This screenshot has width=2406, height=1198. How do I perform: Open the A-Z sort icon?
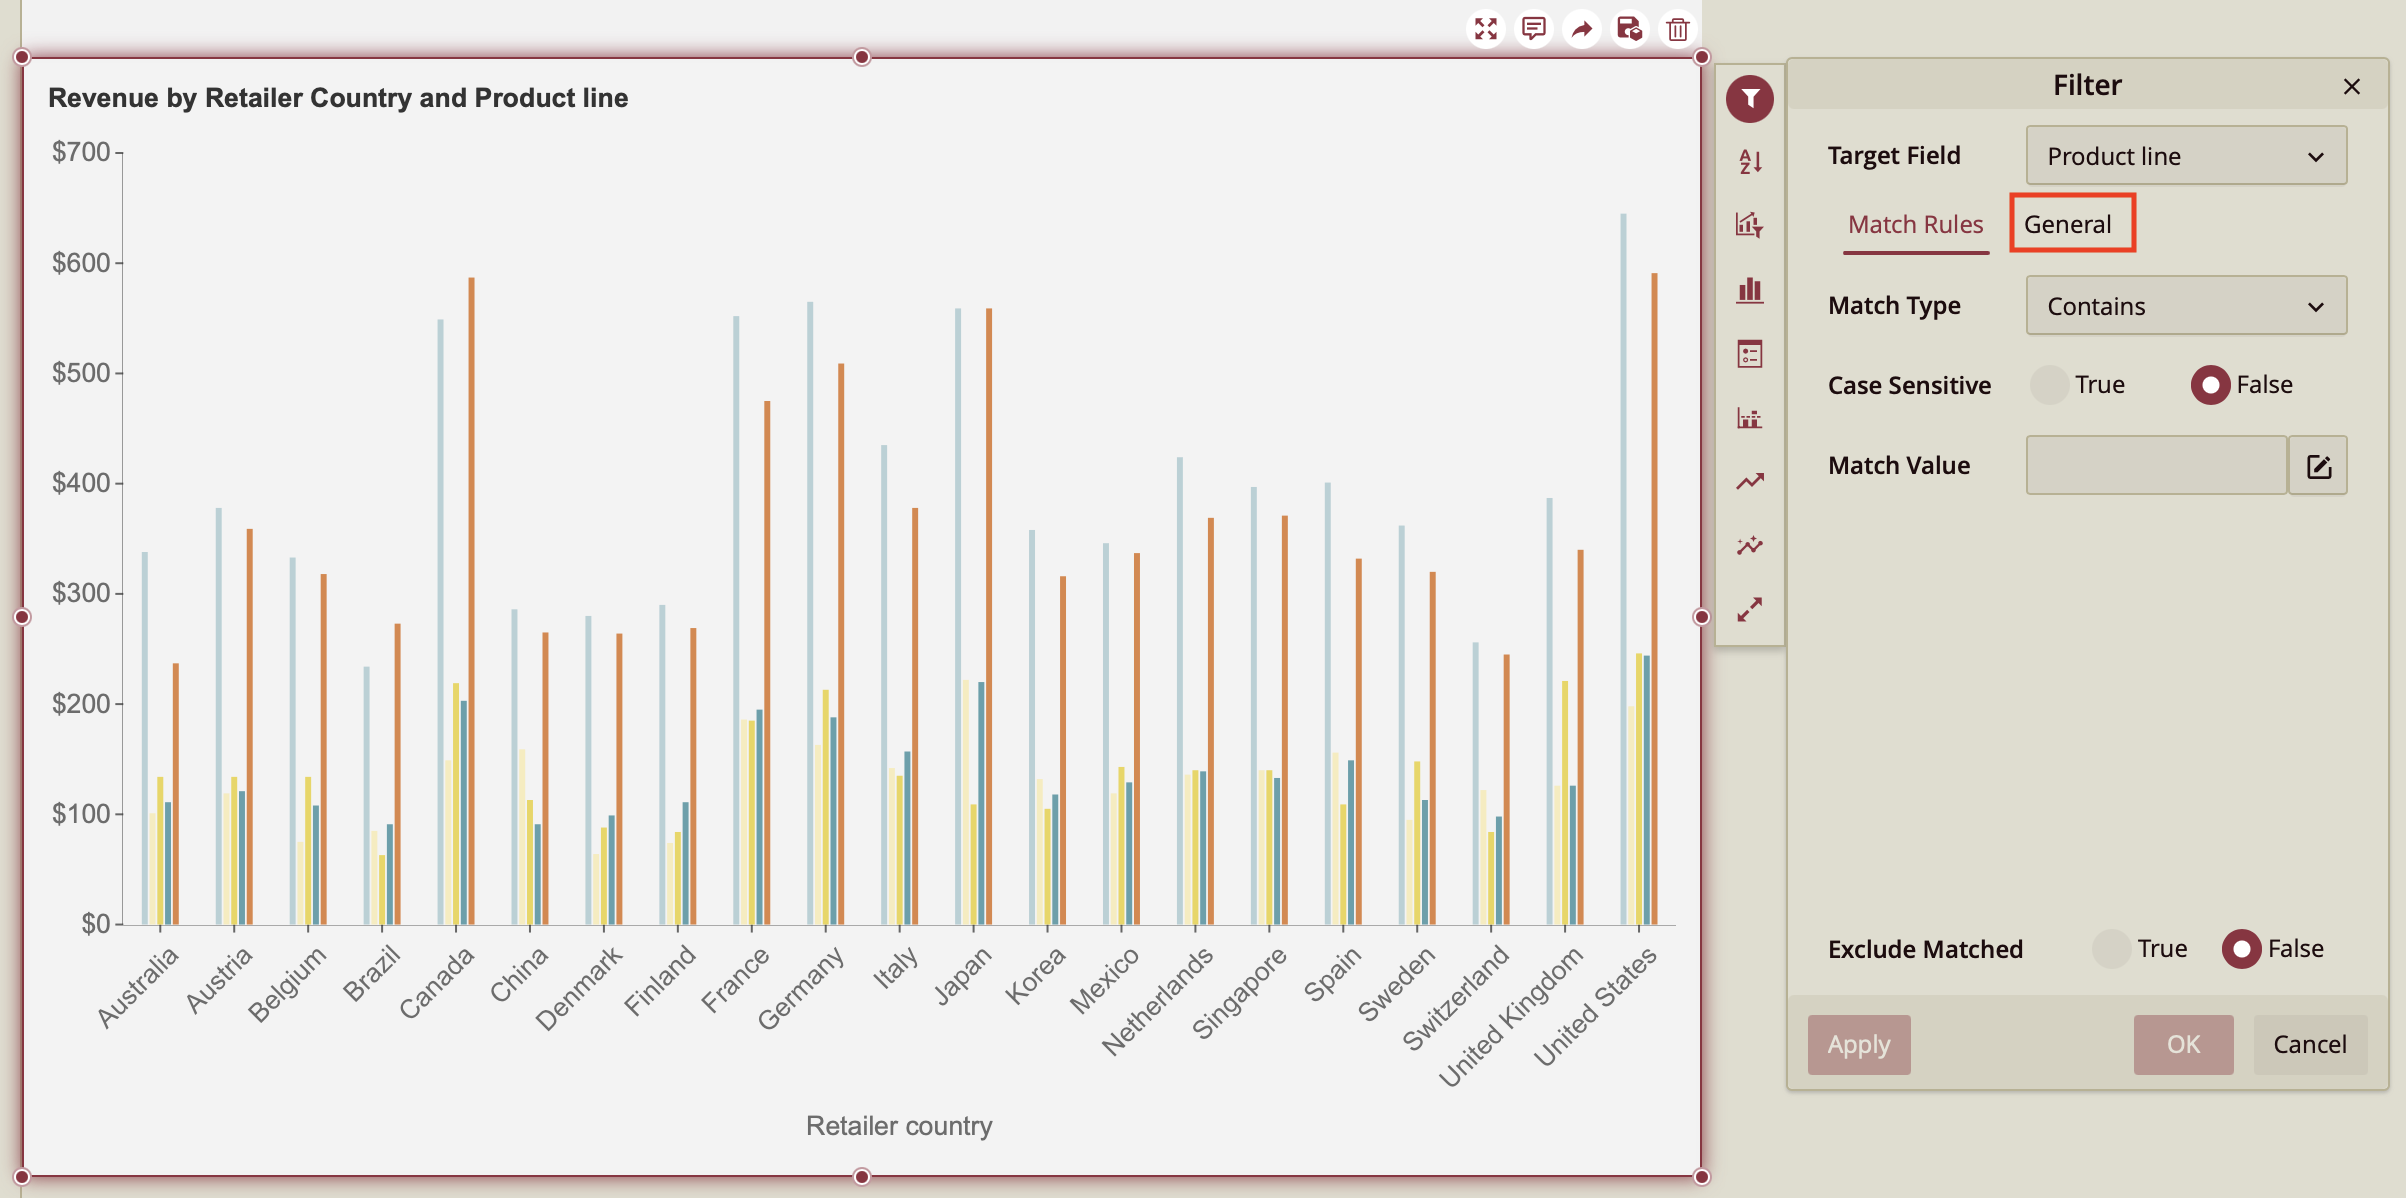[x=1750, y=161]
